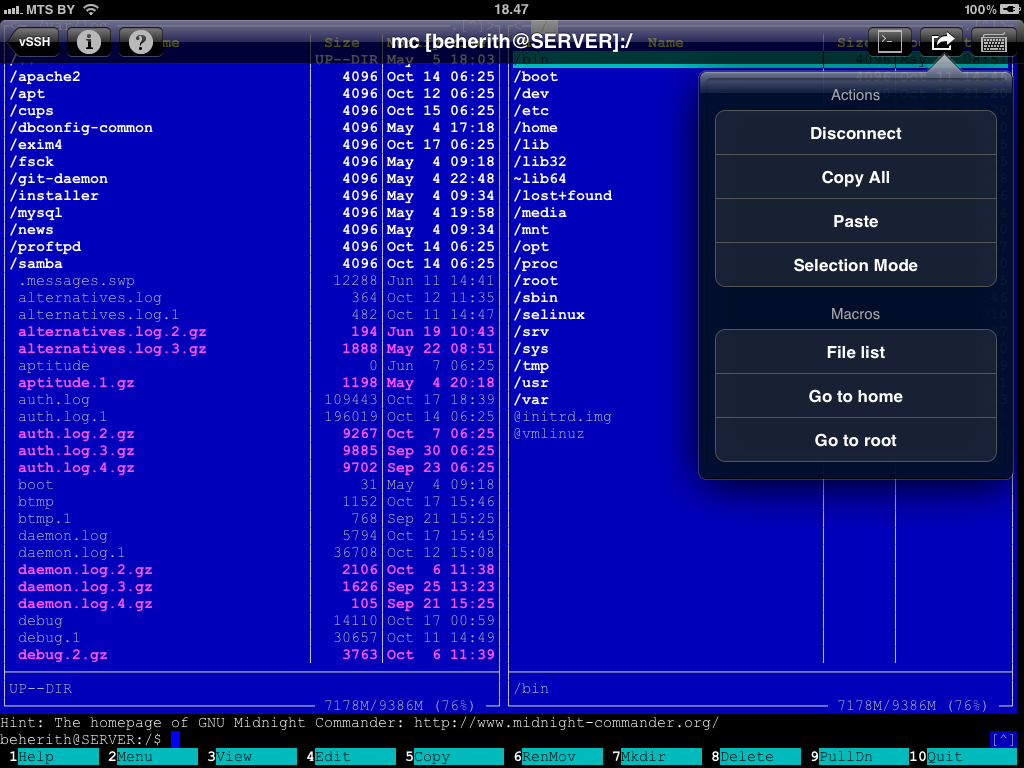
Task: Tap the share actions icon
Action: [x=941, y=42]
